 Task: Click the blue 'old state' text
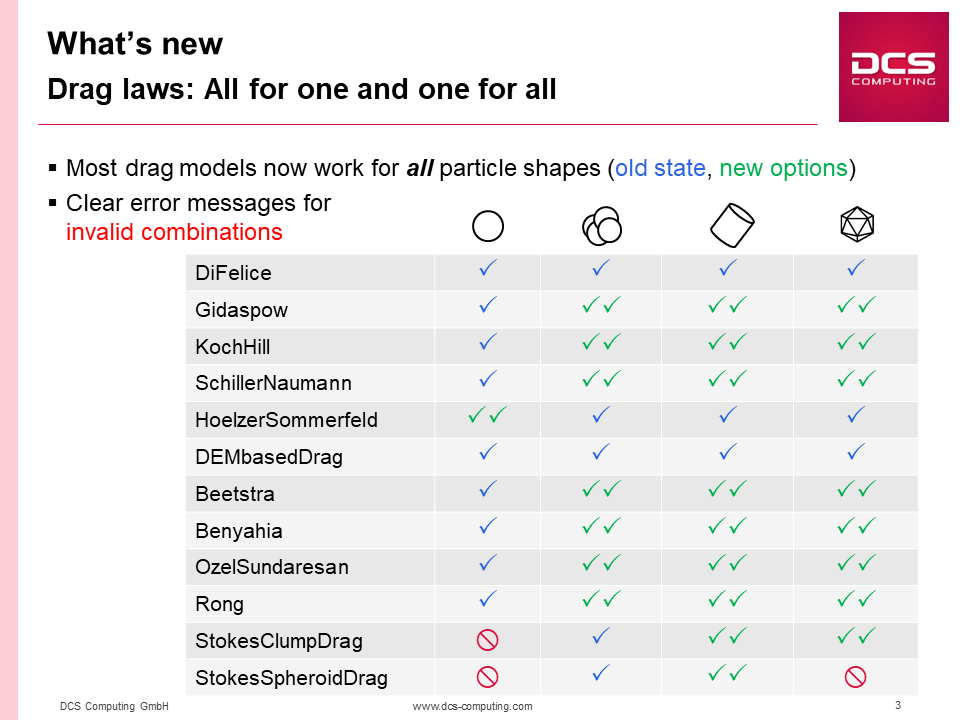click(660, 168)
